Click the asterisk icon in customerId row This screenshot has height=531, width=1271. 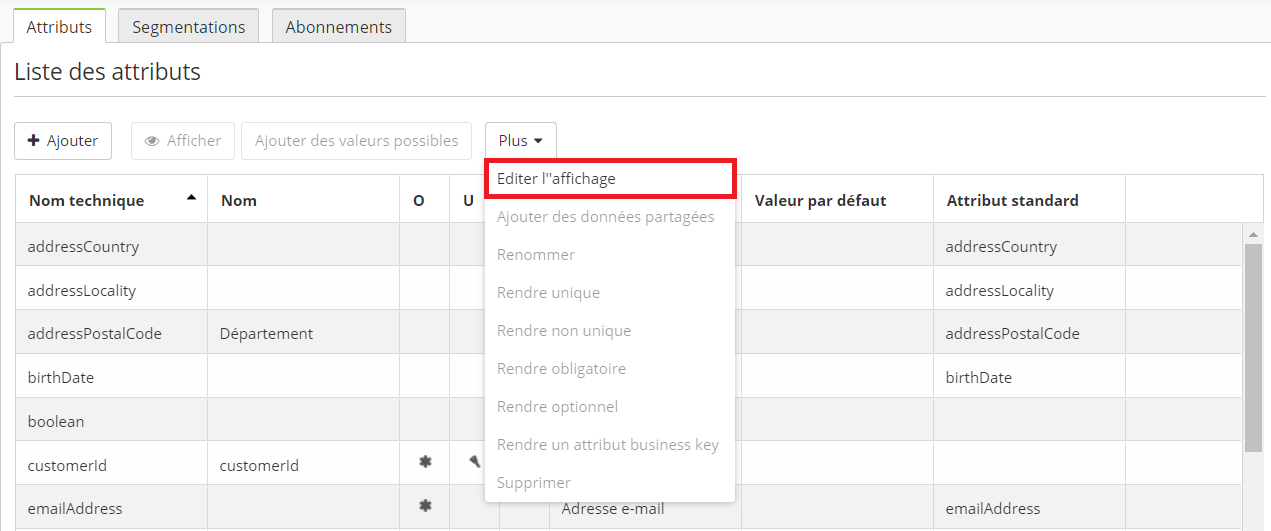click(x=425, y=462)
